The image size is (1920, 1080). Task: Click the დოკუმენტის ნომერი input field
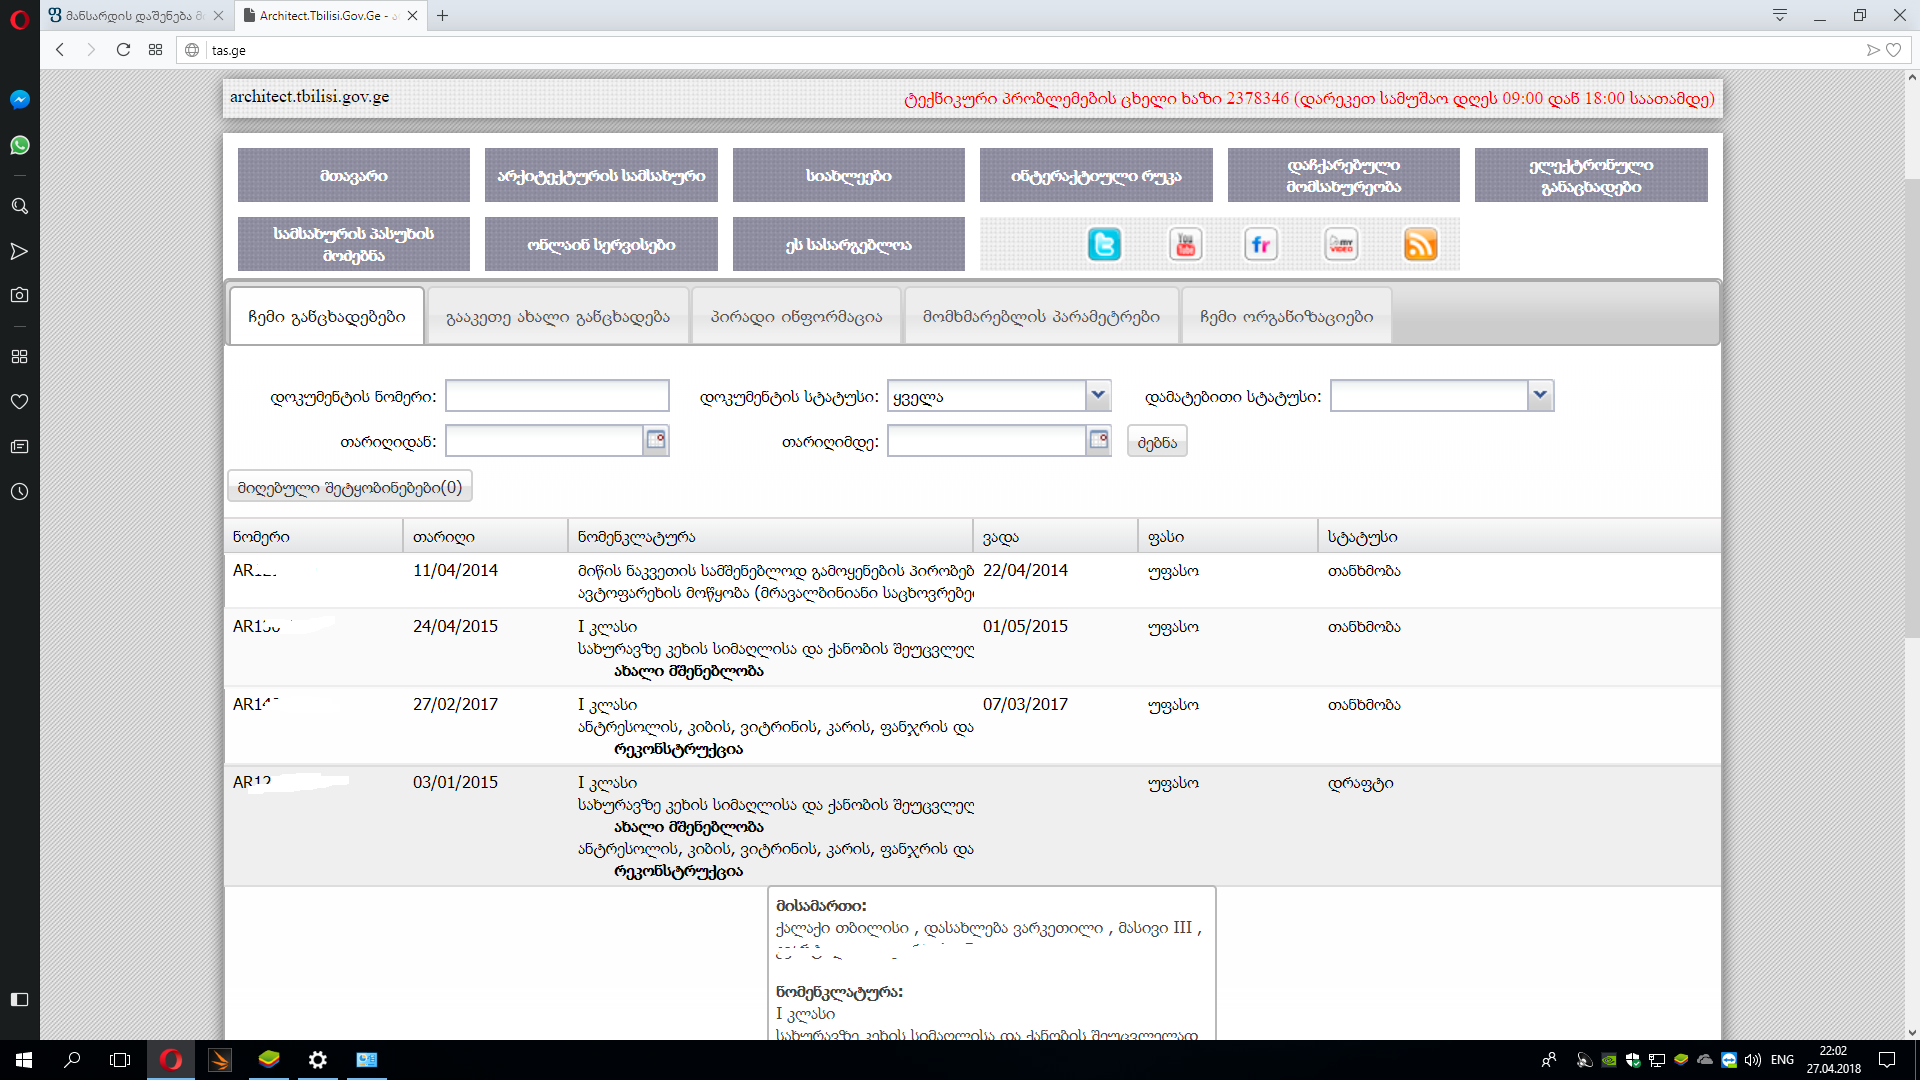pos(557,396)
